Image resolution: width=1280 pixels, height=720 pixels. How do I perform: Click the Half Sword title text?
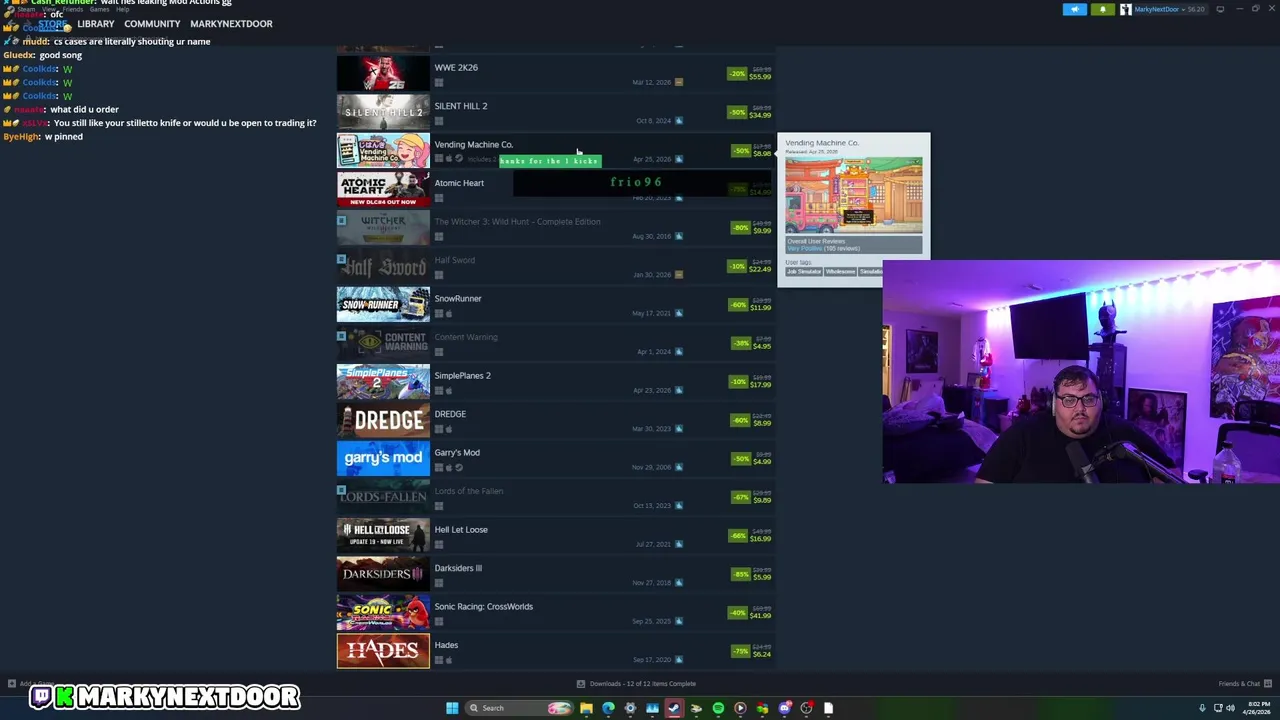(x=454, y=260)
